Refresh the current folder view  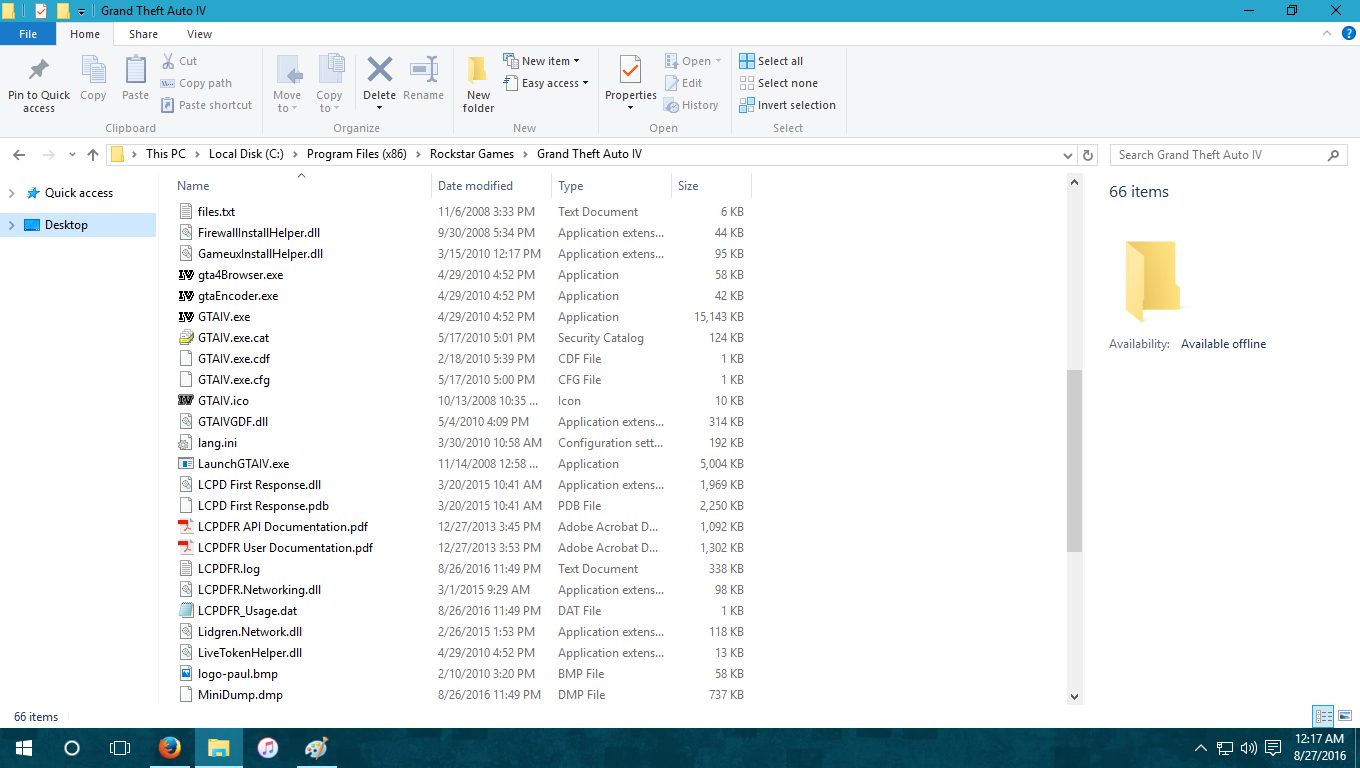tap(1089, 155)
